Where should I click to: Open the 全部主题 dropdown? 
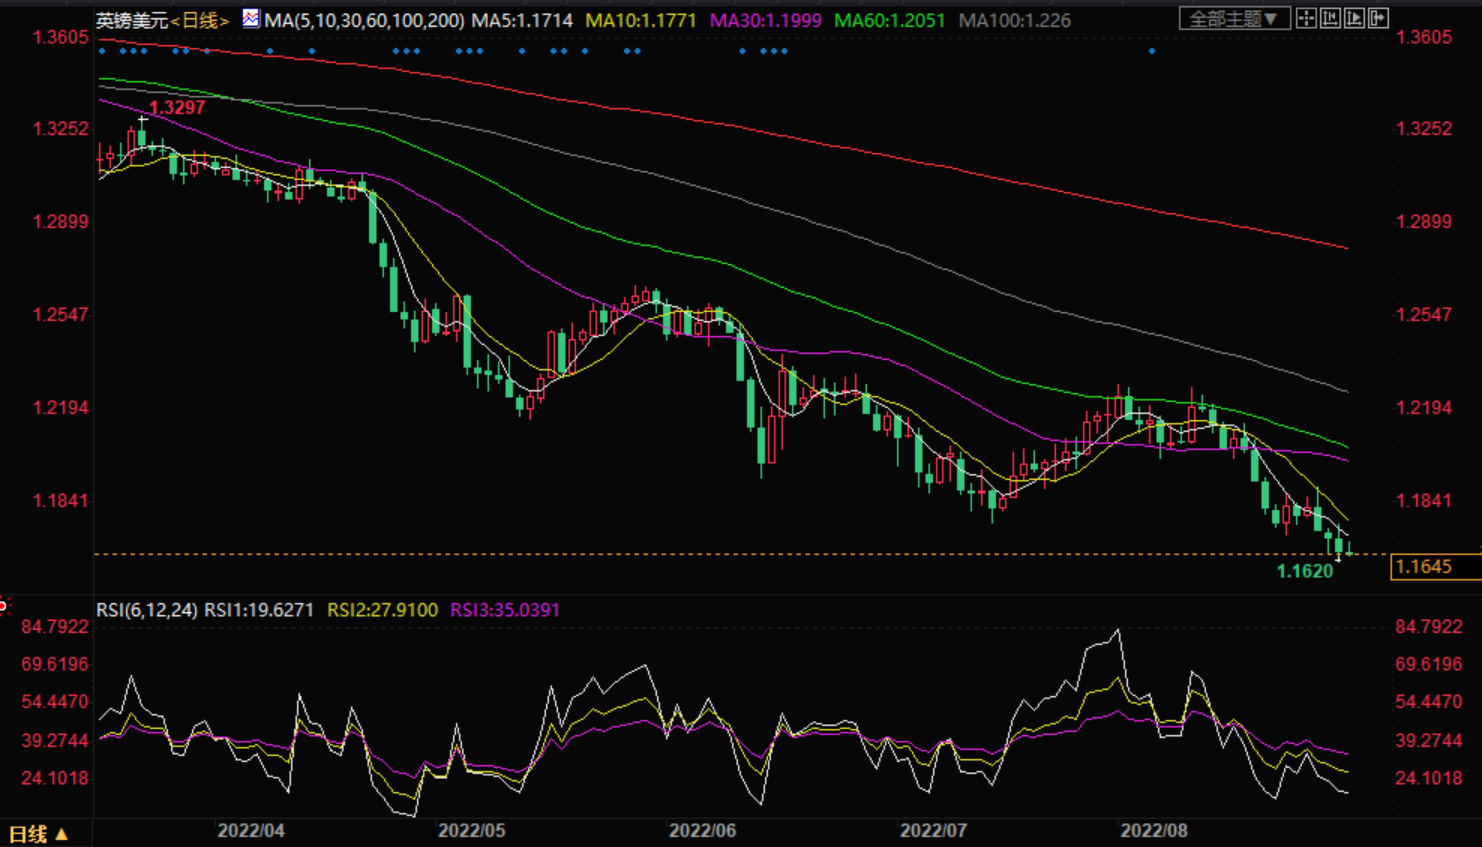pos(1233,19)
